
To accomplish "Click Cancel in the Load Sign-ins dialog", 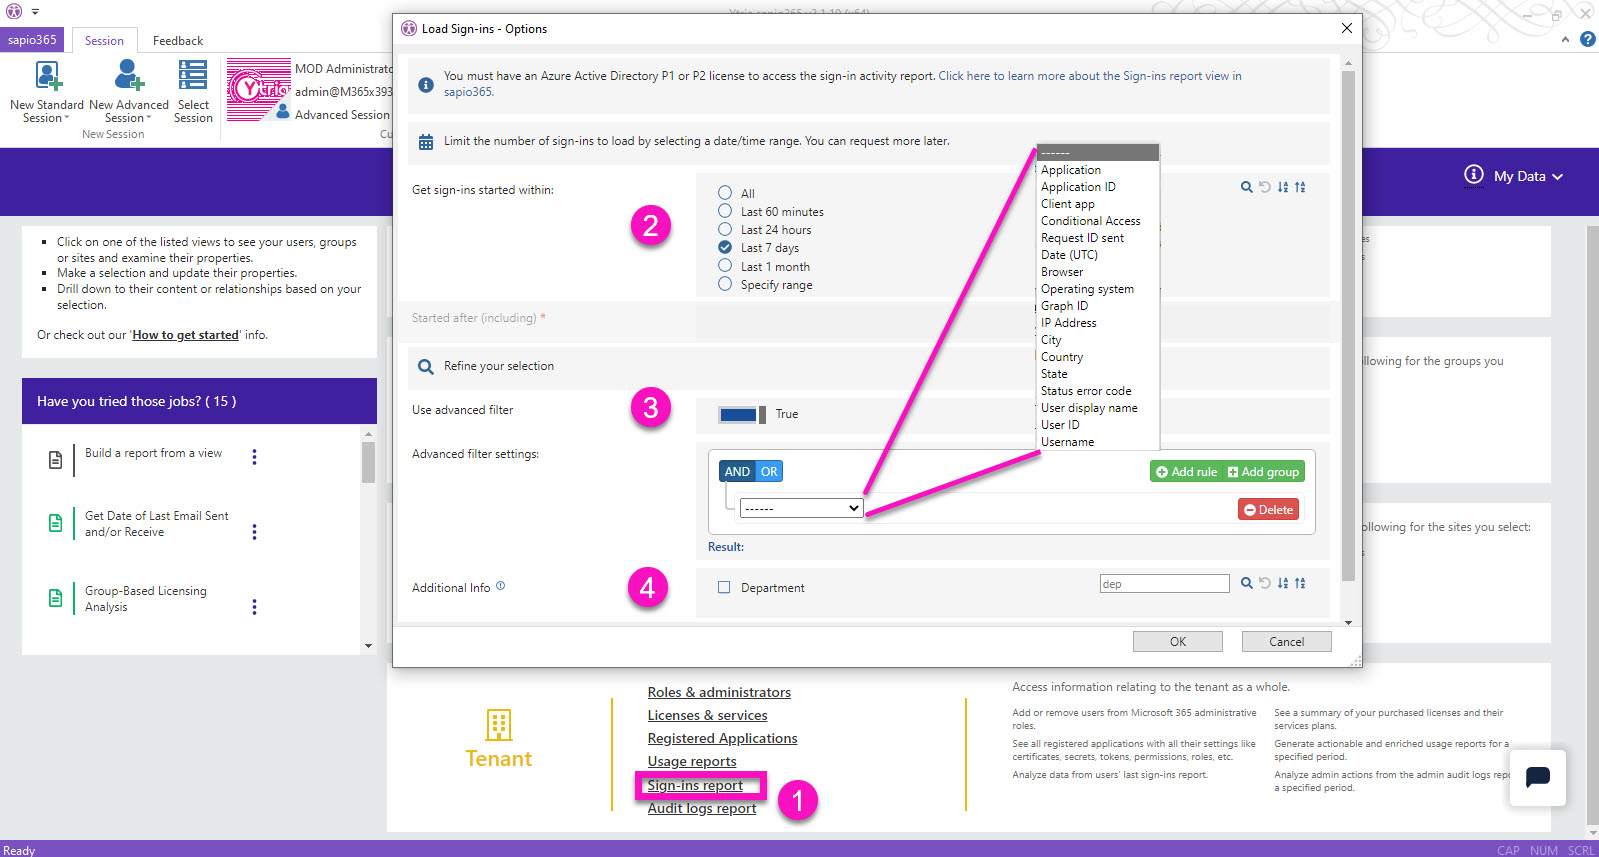I will pos(1286,642).
